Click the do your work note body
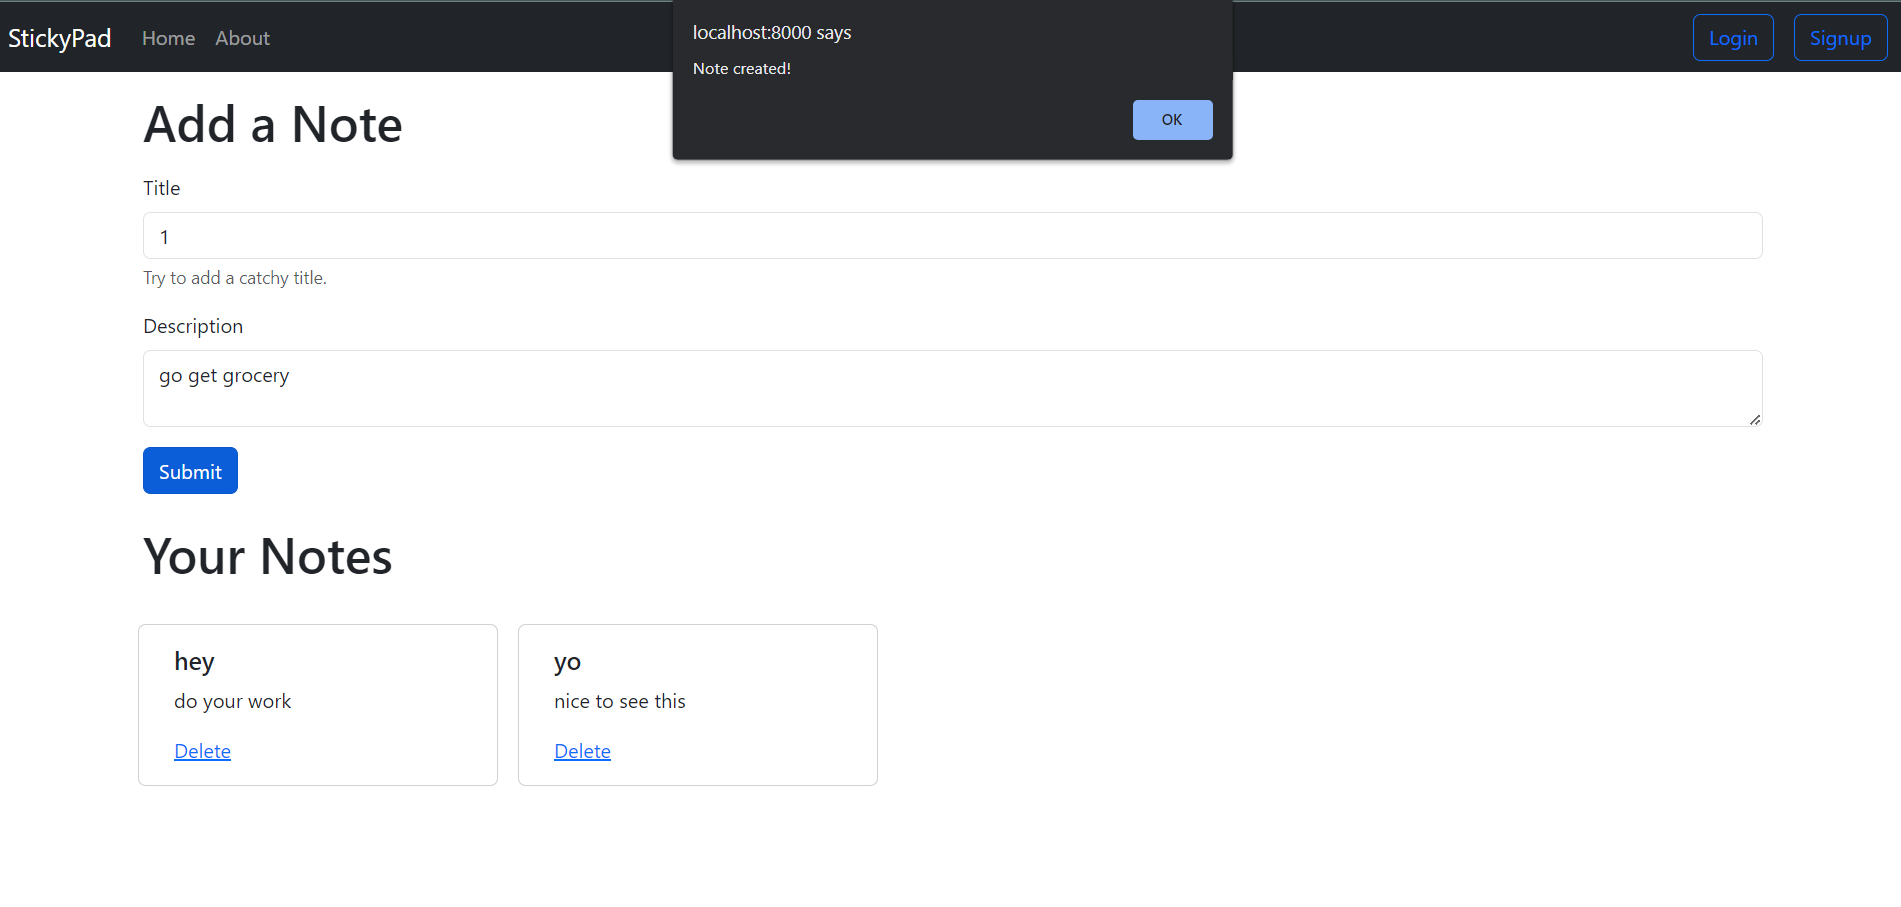The image size is (1901, 907). point(232,701)
